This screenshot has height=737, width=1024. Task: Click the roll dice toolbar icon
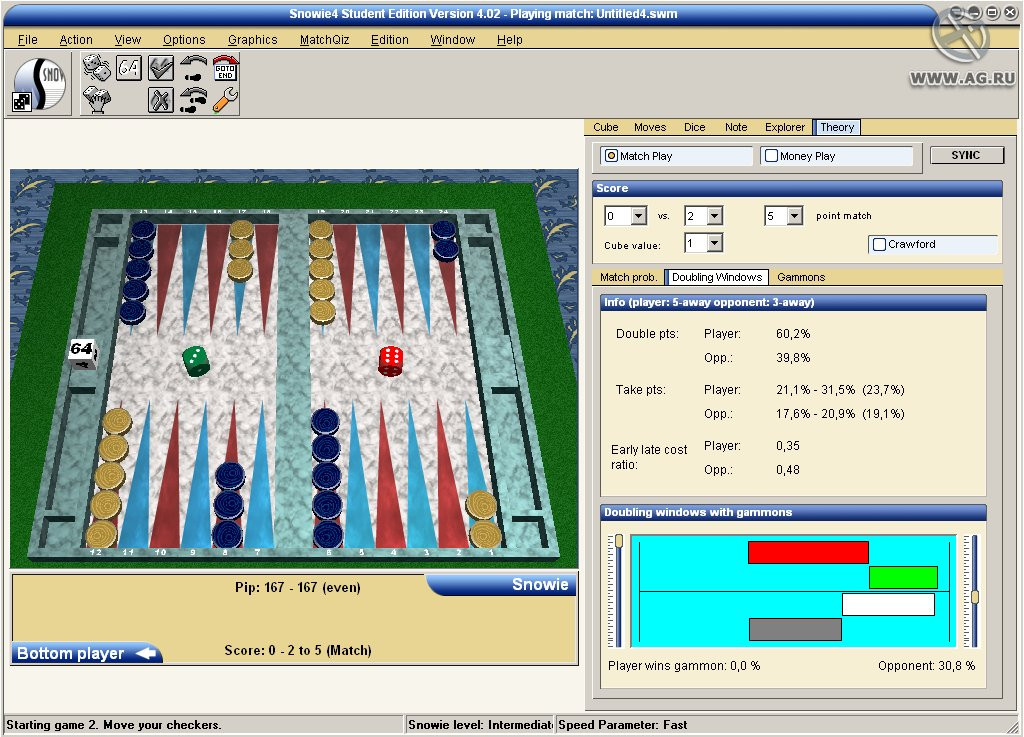coord(97,68)
